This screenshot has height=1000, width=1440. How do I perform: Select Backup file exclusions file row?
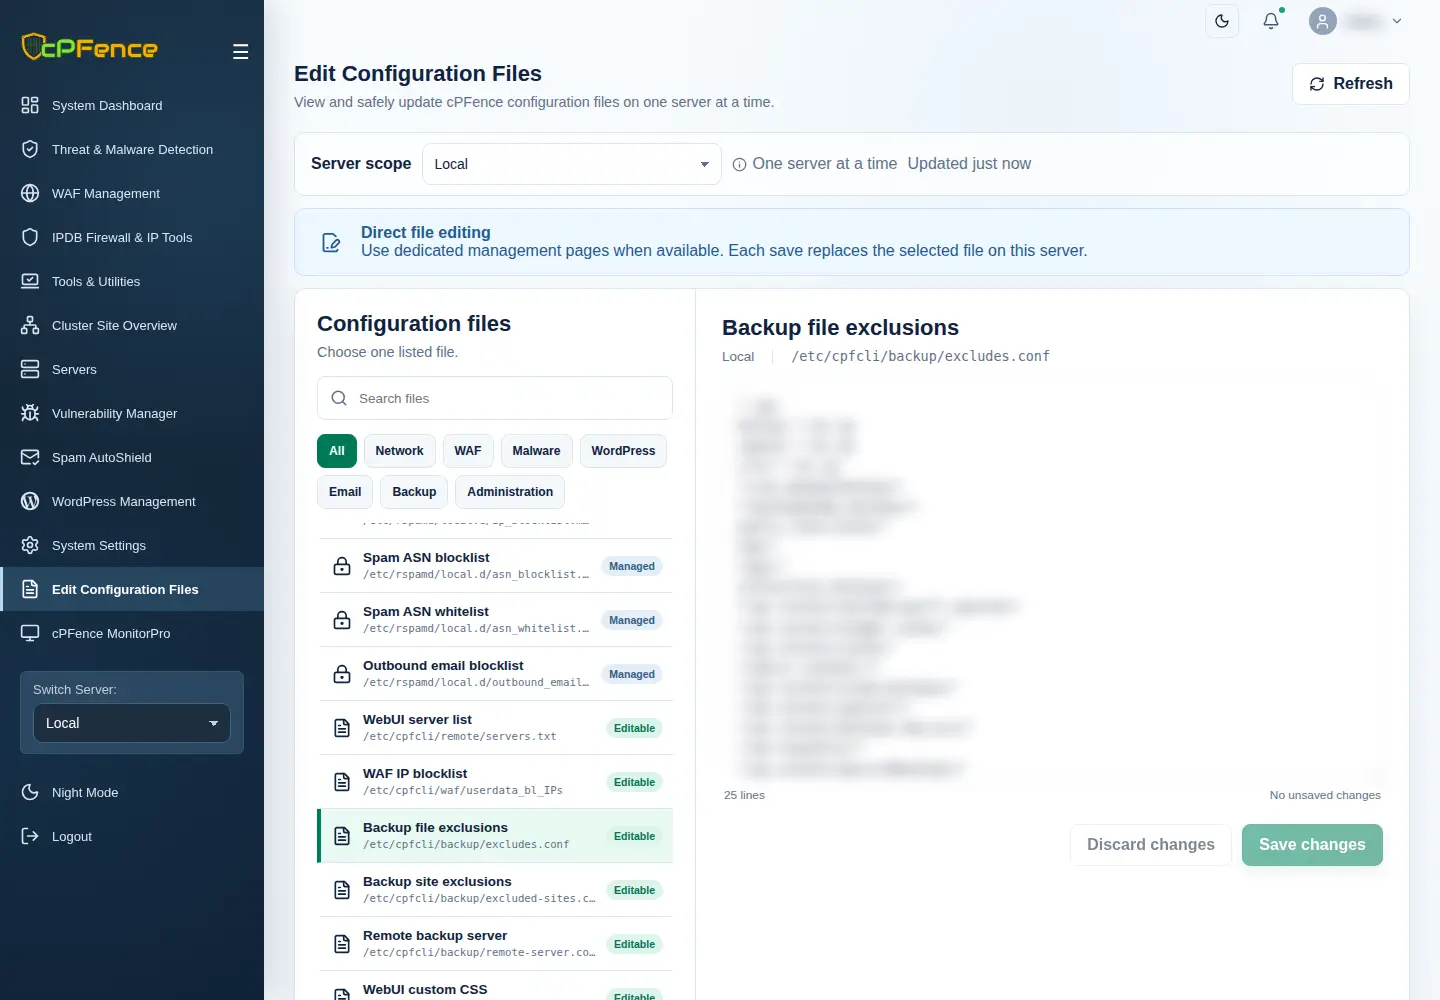point(495,836)
